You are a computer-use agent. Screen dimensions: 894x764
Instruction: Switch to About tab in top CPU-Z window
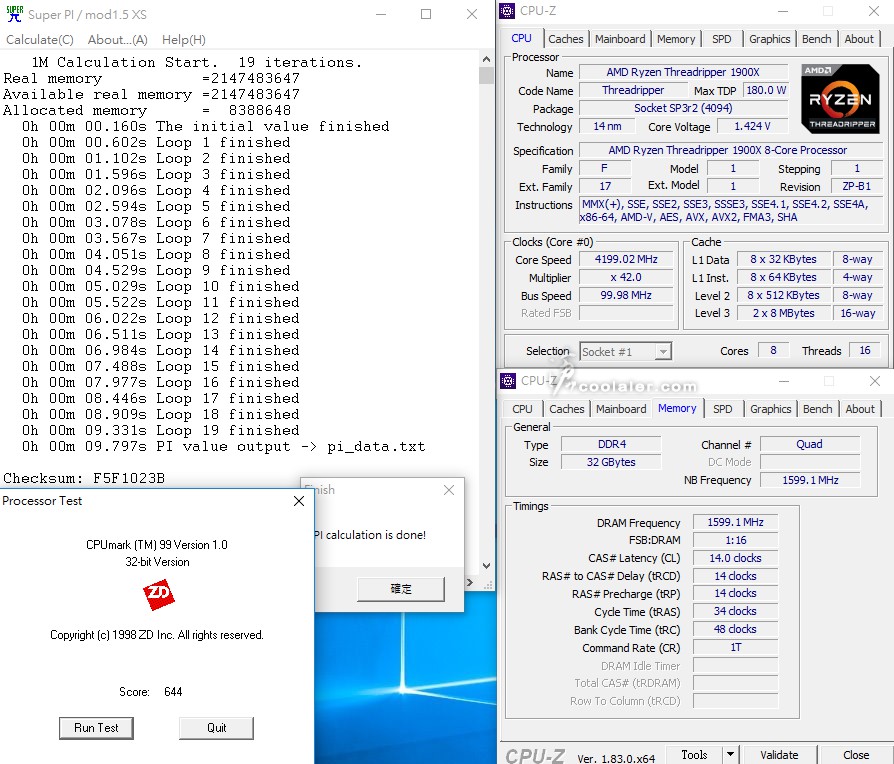[x=859, y=39]
